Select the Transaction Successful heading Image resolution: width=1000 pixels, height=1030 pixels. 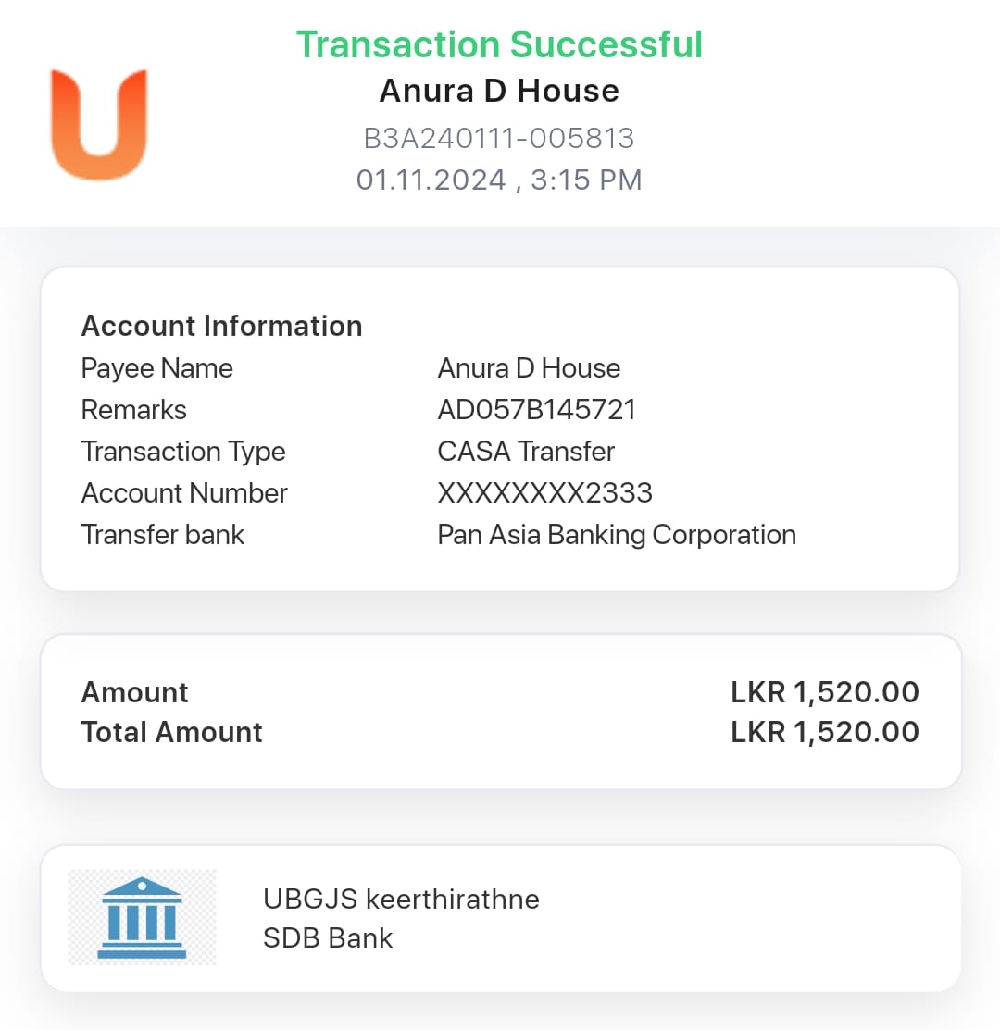click(499, 45)
